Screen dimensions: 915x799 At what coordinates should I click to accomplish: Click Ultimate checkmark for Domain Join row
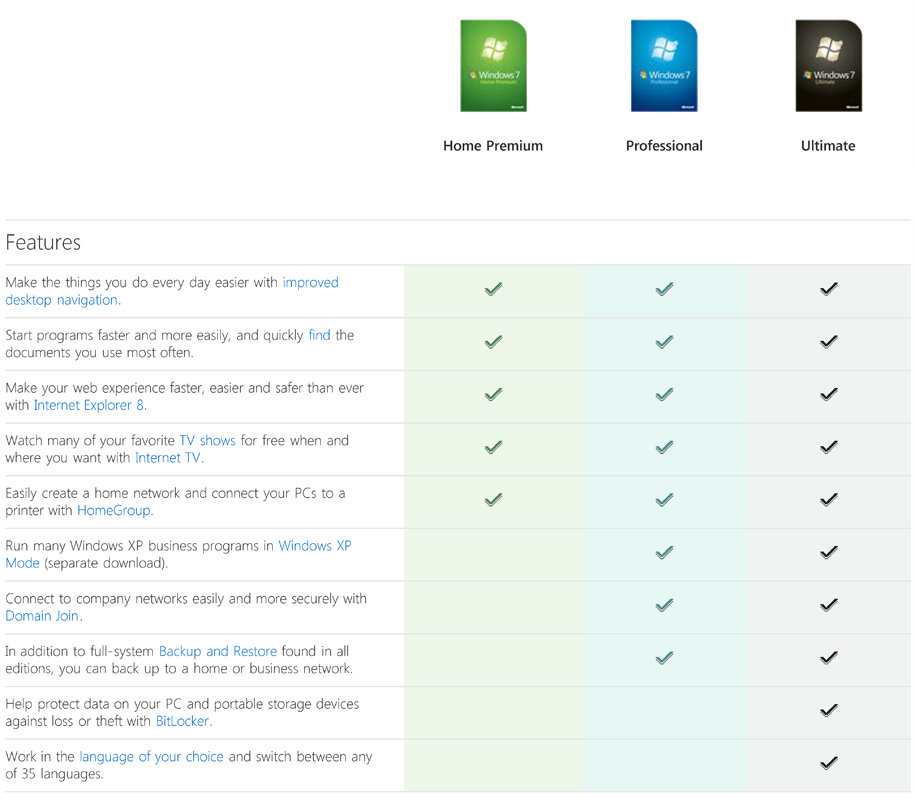click(x=829, y=605)
